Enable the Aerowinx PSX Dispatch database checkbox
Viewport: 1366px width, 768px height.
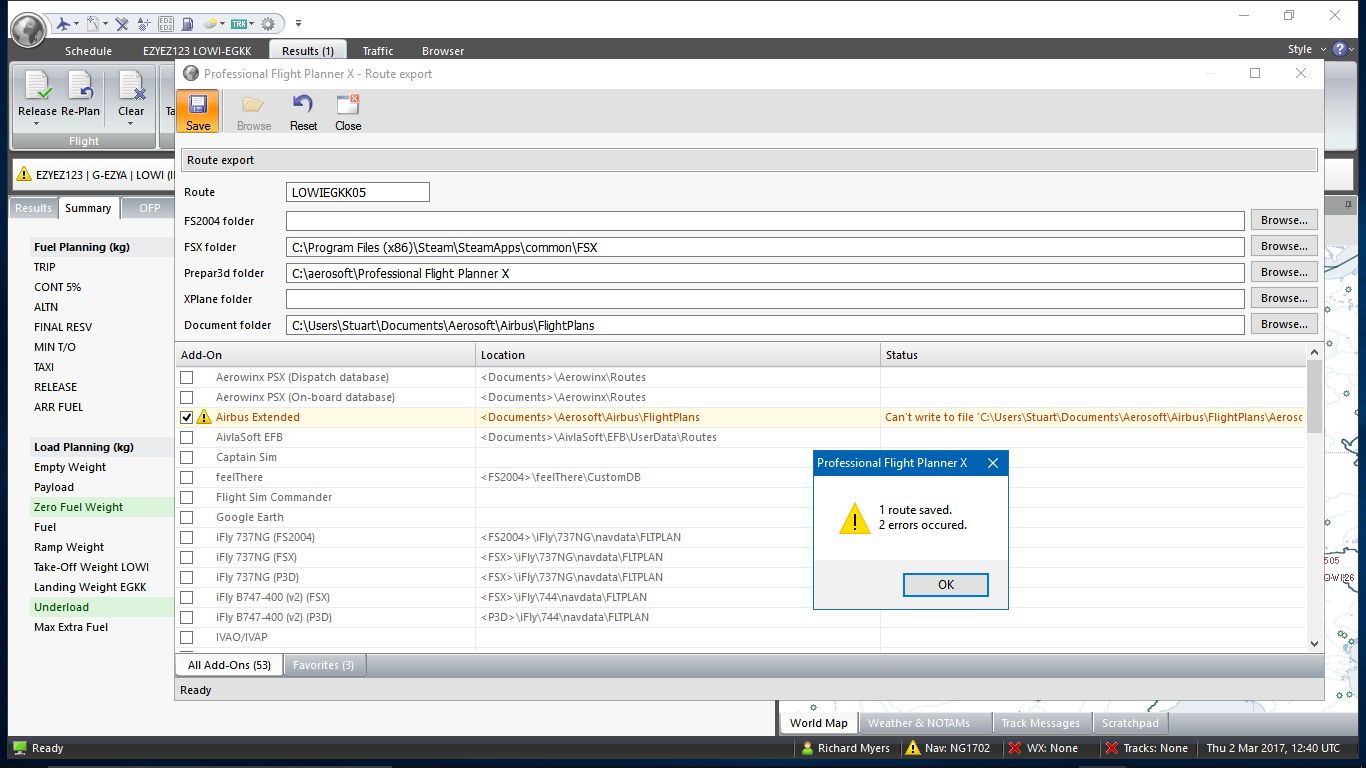point(187,377)
